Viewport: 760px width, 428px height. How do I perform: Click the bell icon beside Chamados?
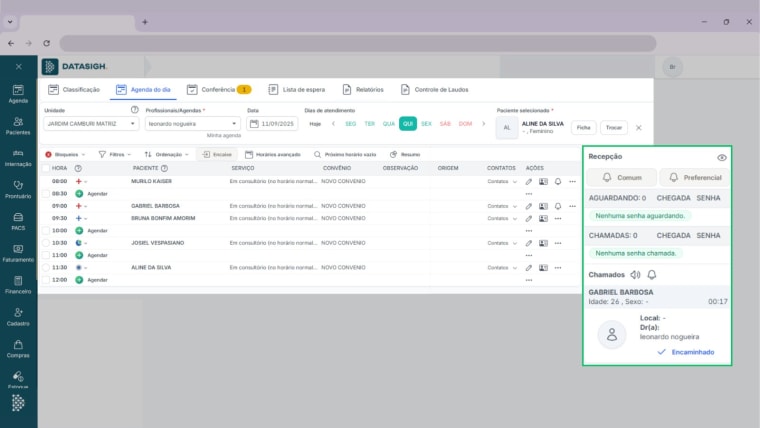652,275
